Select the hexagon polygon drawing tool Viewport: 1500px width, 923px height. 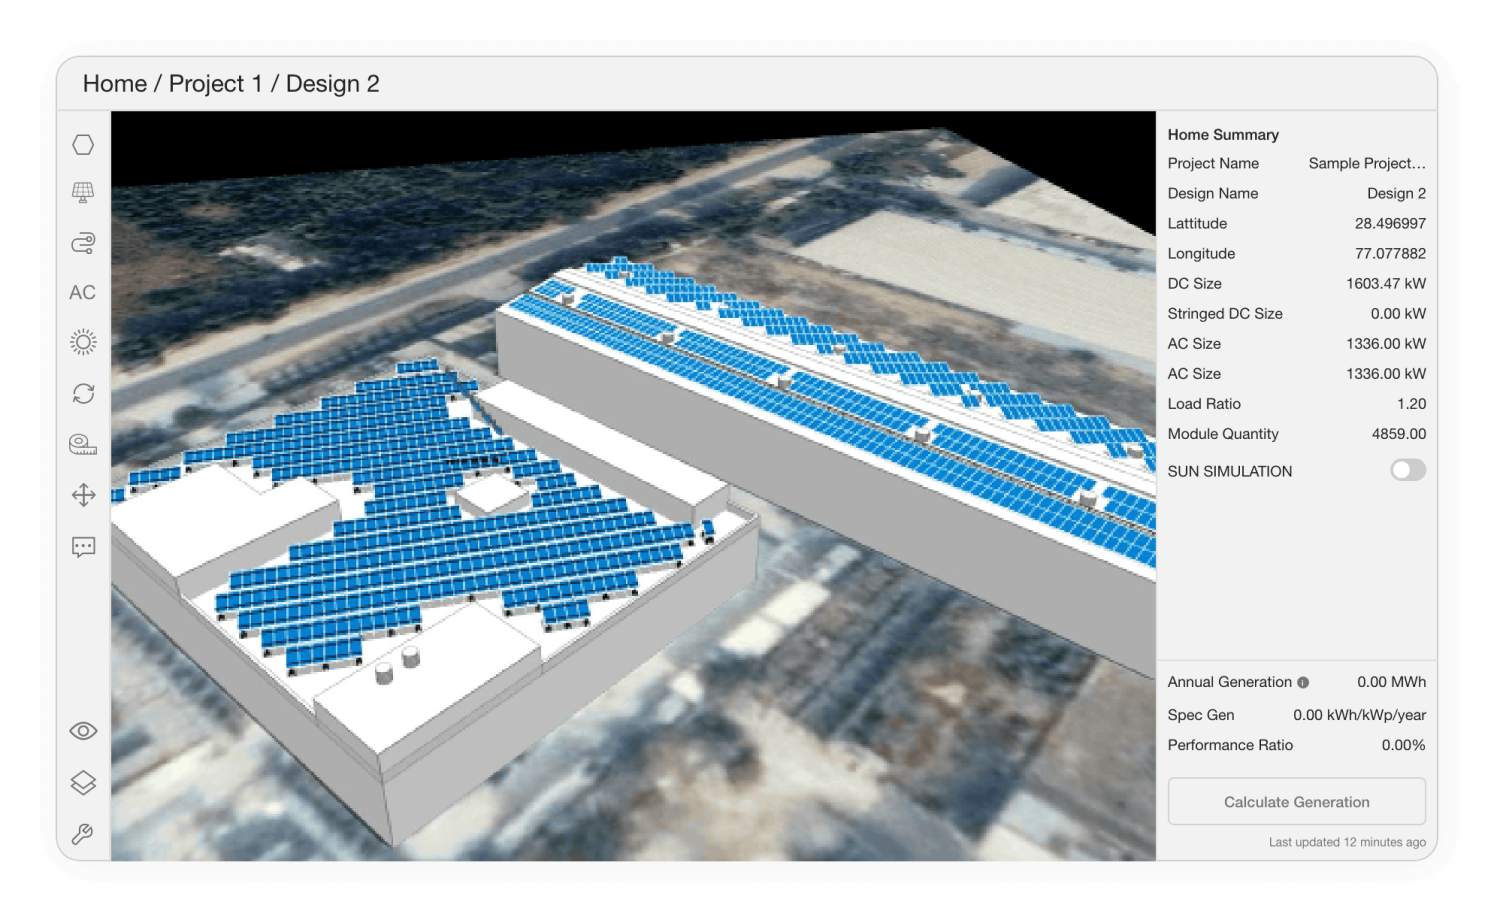point(83,145)
